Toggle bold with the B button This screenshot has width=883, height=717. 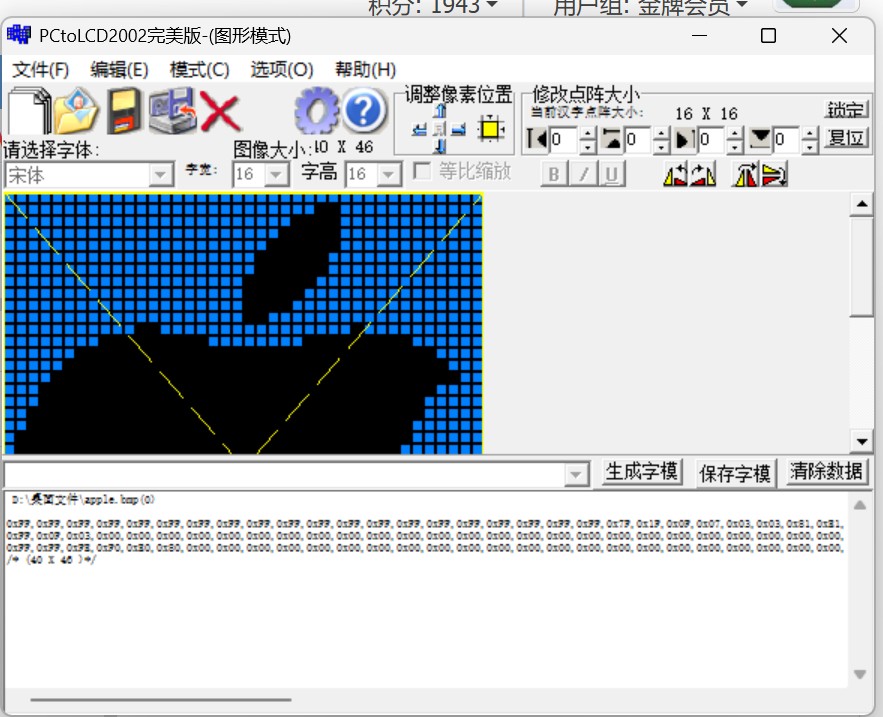click(554, 174)
